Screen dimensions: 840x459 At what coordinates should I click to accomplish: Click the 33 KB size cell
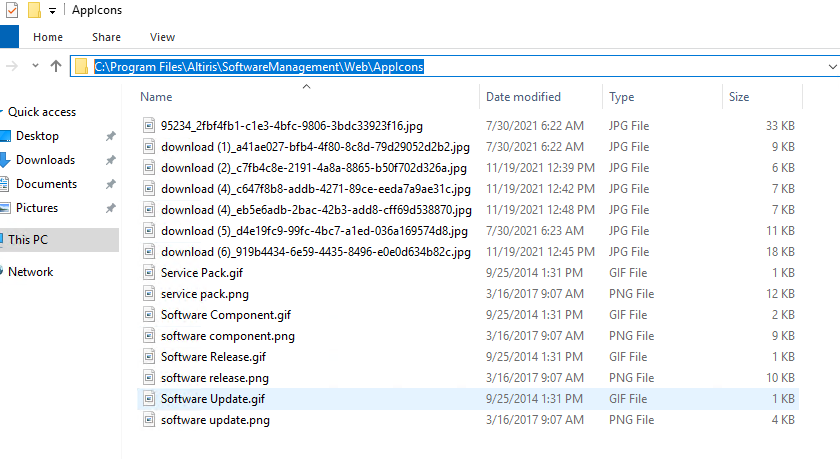point(780,126)
